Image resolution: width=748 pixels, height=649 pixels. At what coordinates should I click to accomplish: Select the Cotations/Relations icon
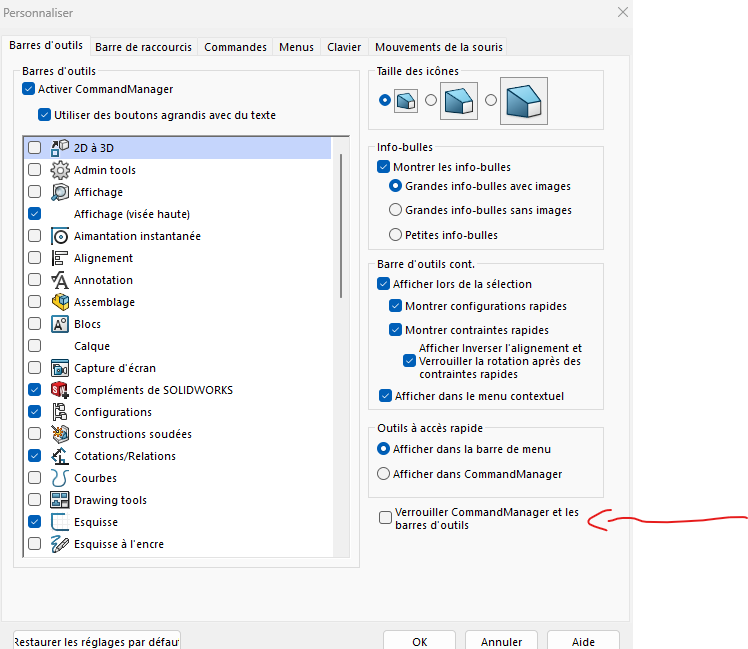click(59, 456)
